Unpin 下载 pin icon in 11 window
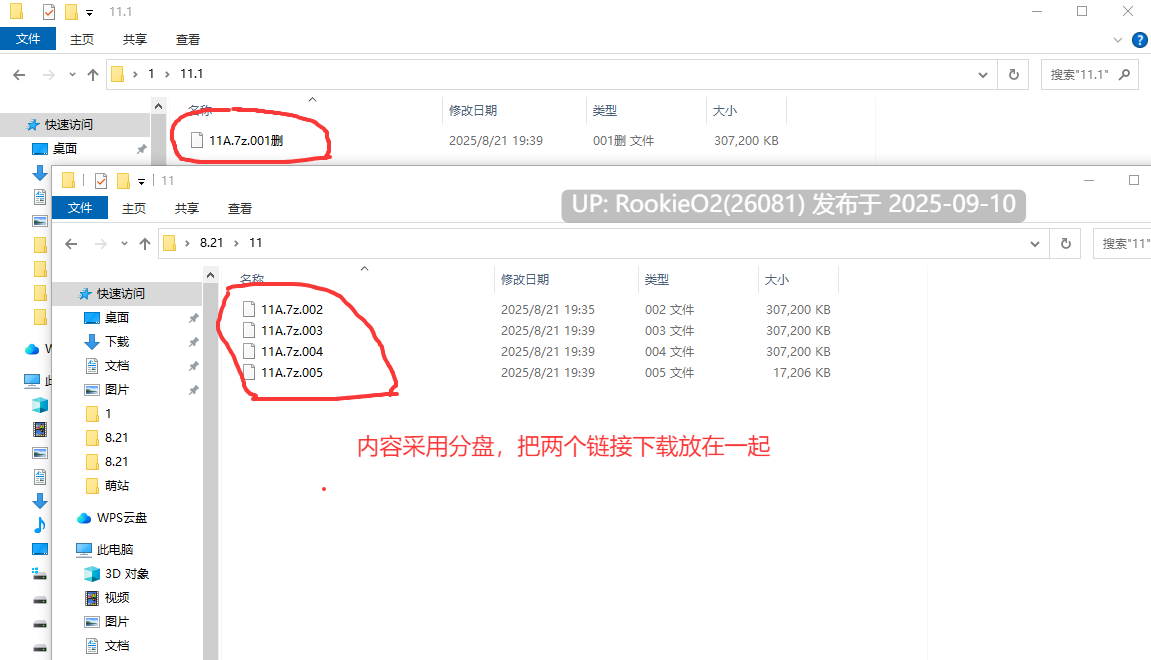 [193, 342]
